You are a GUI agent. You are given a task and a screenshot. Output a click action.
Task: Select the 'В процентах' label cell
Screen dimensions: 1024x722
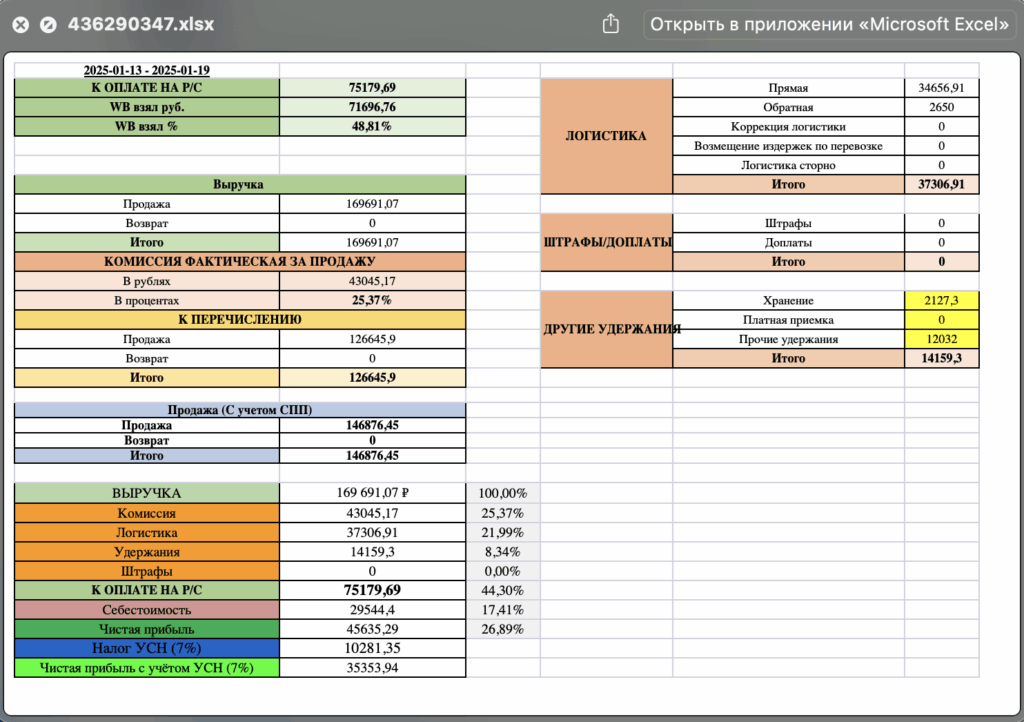pos(146,300)
